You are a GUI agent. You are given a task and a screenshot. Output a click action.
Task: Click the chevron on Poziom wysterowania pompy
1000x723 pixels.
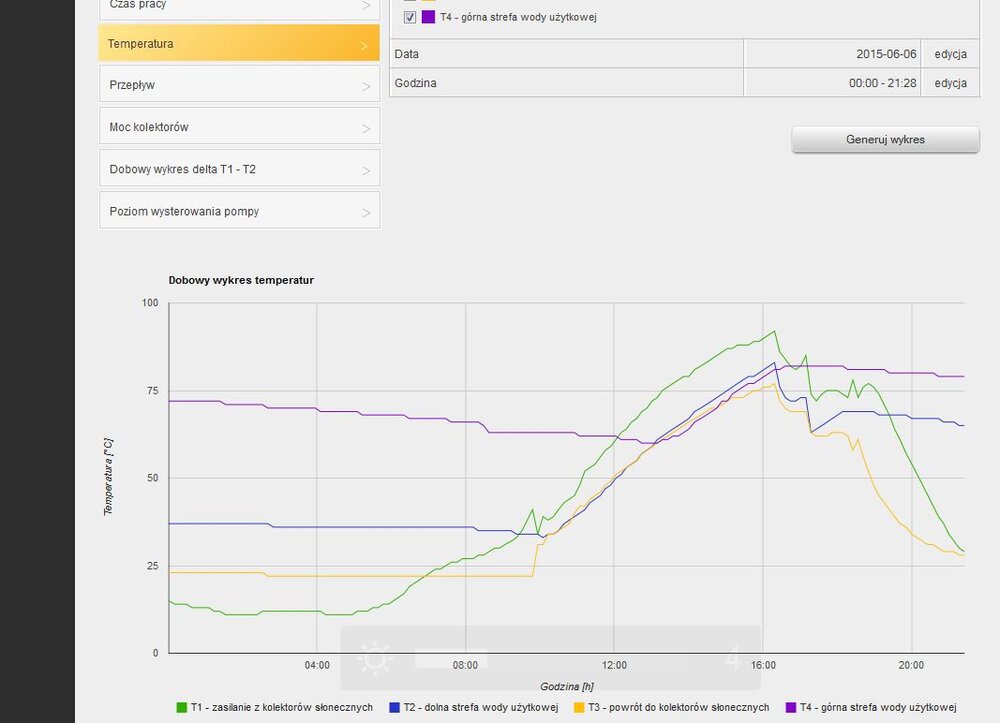point(366,213)
